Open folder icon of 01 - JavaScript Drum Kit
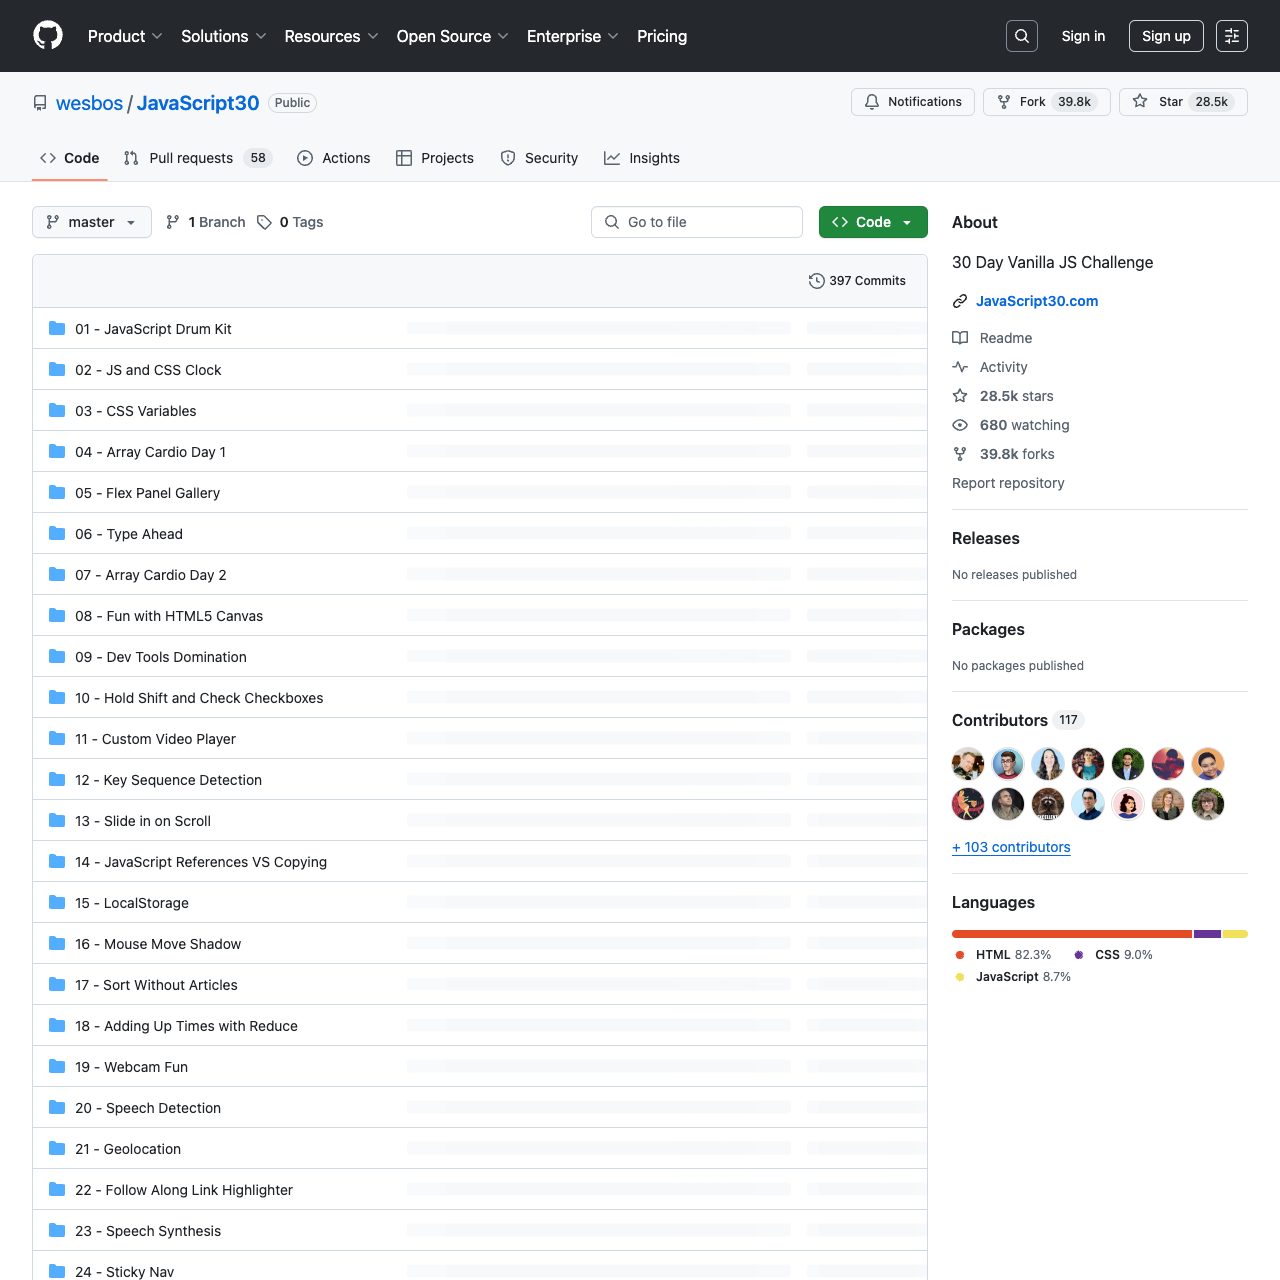Image resolution: width=1280 pixels, height=1280 pixels. (57, 328)
